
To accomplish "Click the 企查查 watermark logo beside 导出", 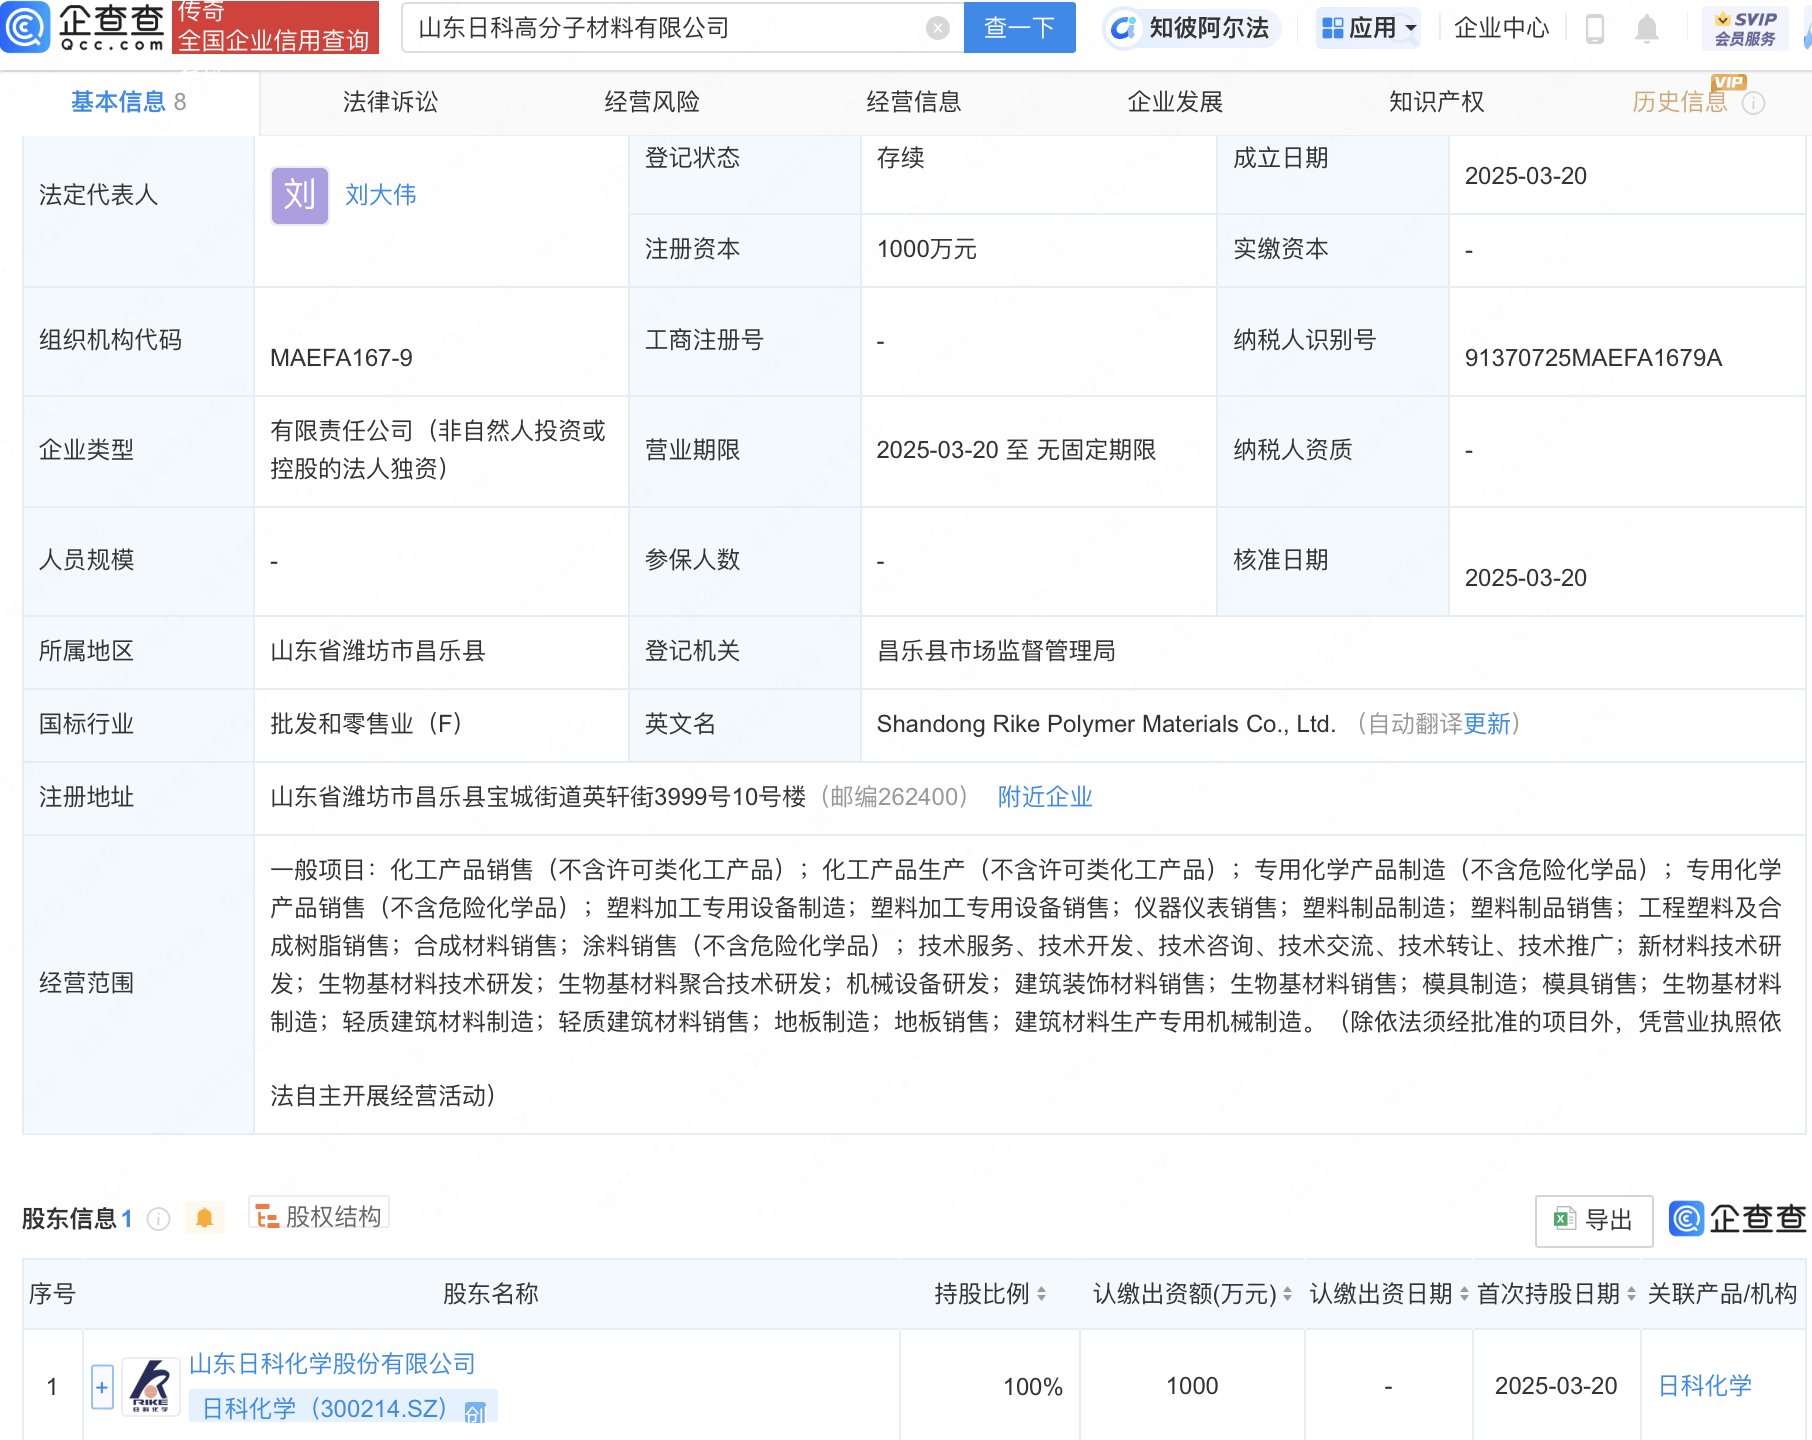I will [1738, 1219].
